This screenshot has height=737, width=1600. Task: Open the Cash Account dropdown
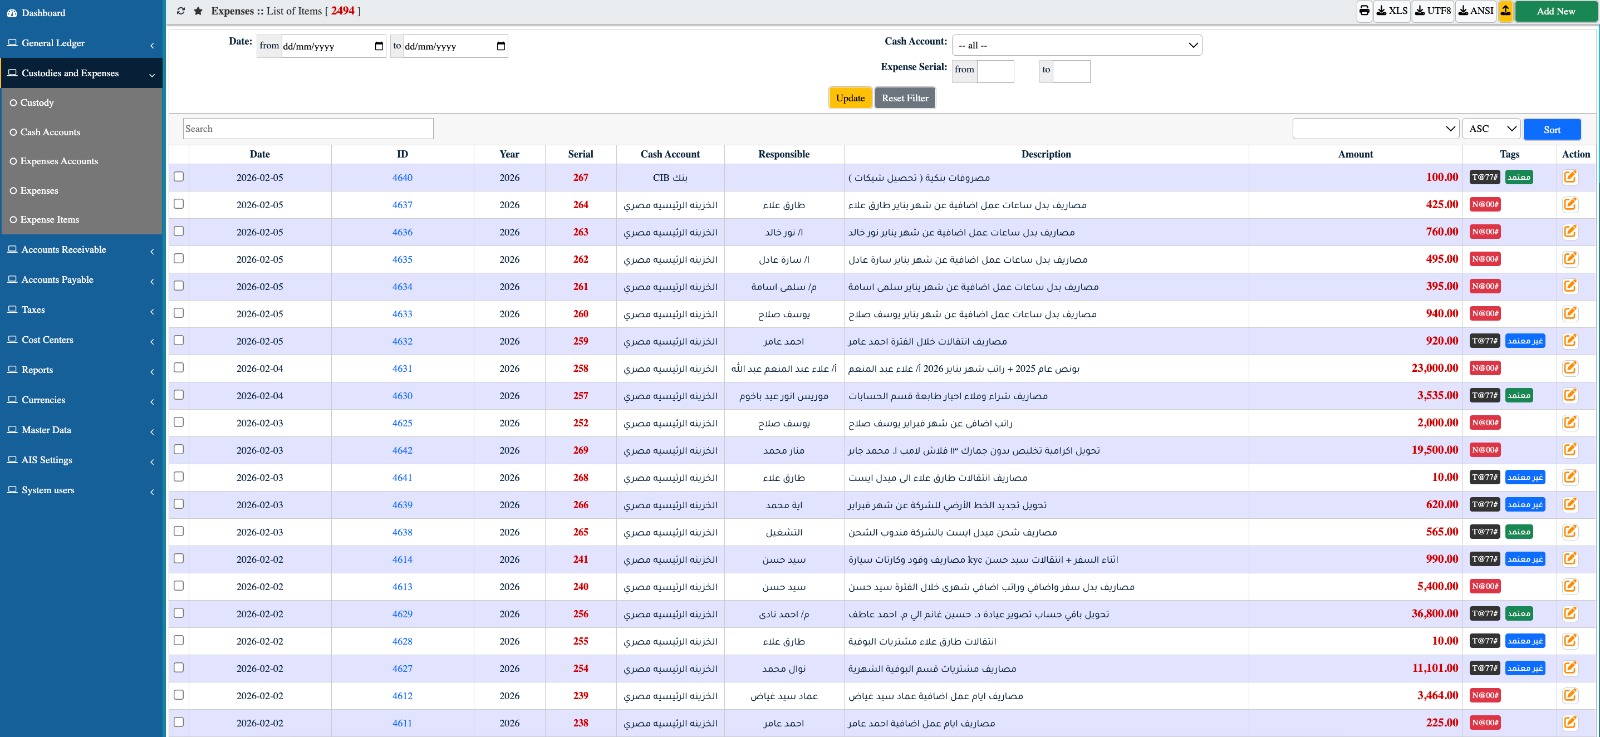(x=1076, y=45)
